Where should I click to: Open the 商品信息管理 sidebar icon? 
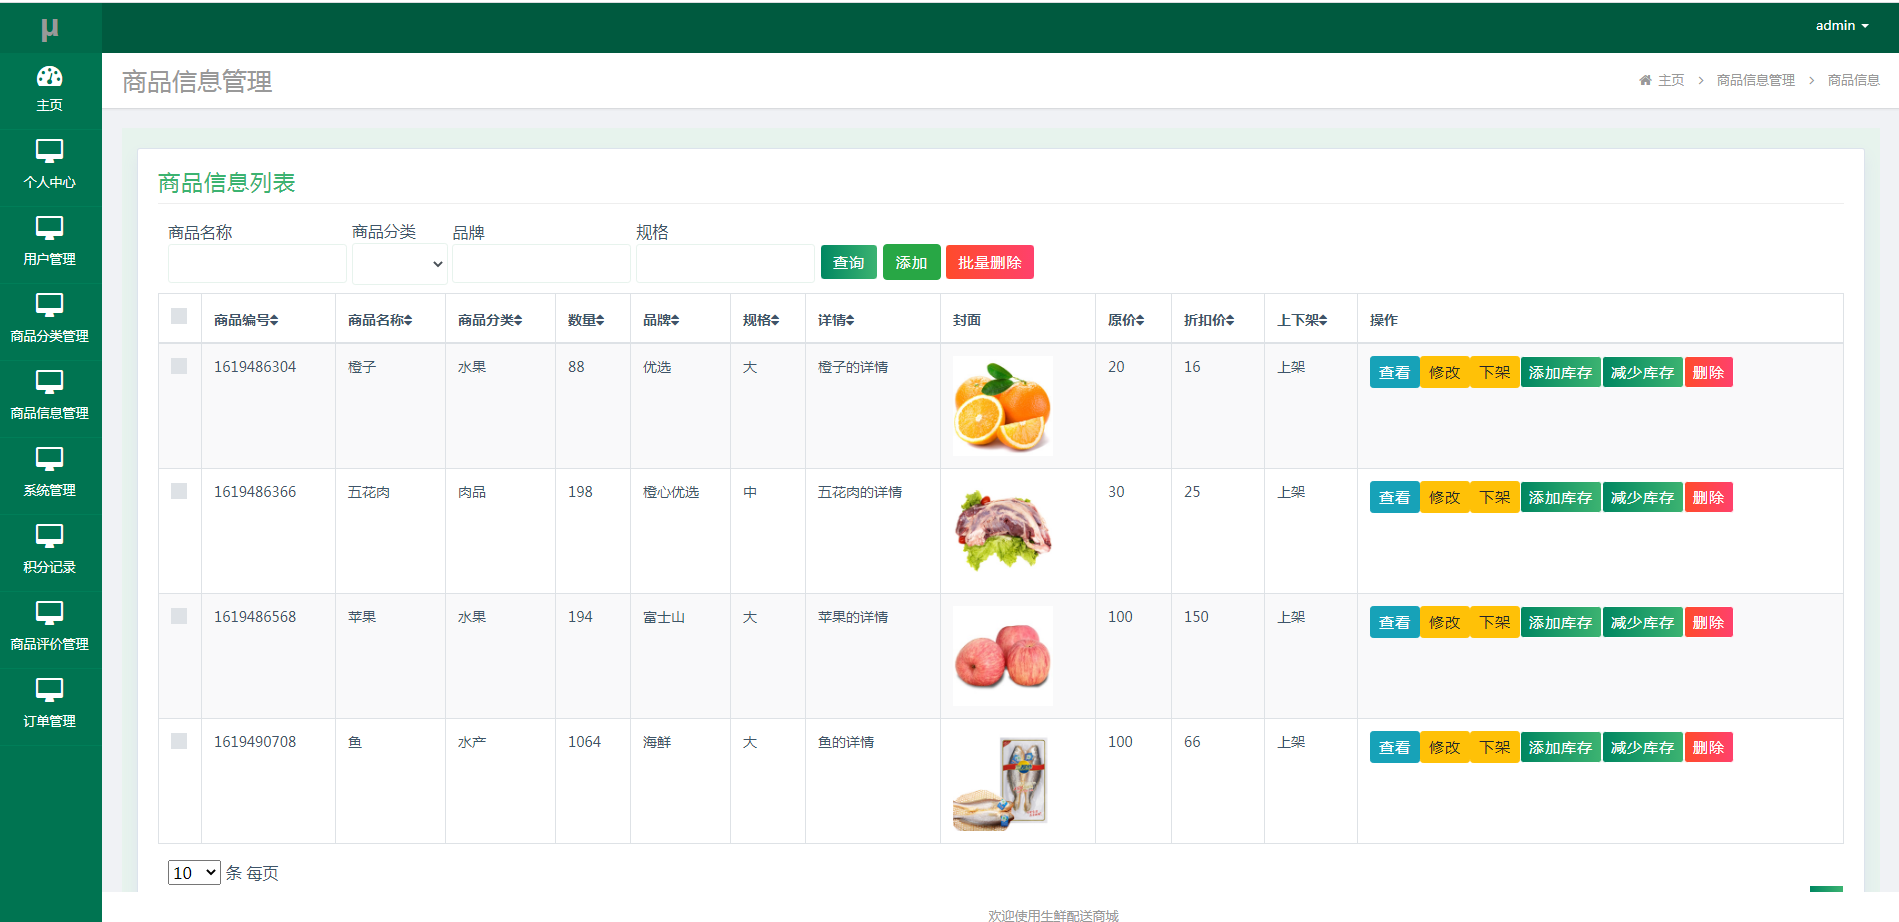coord(49,382)
